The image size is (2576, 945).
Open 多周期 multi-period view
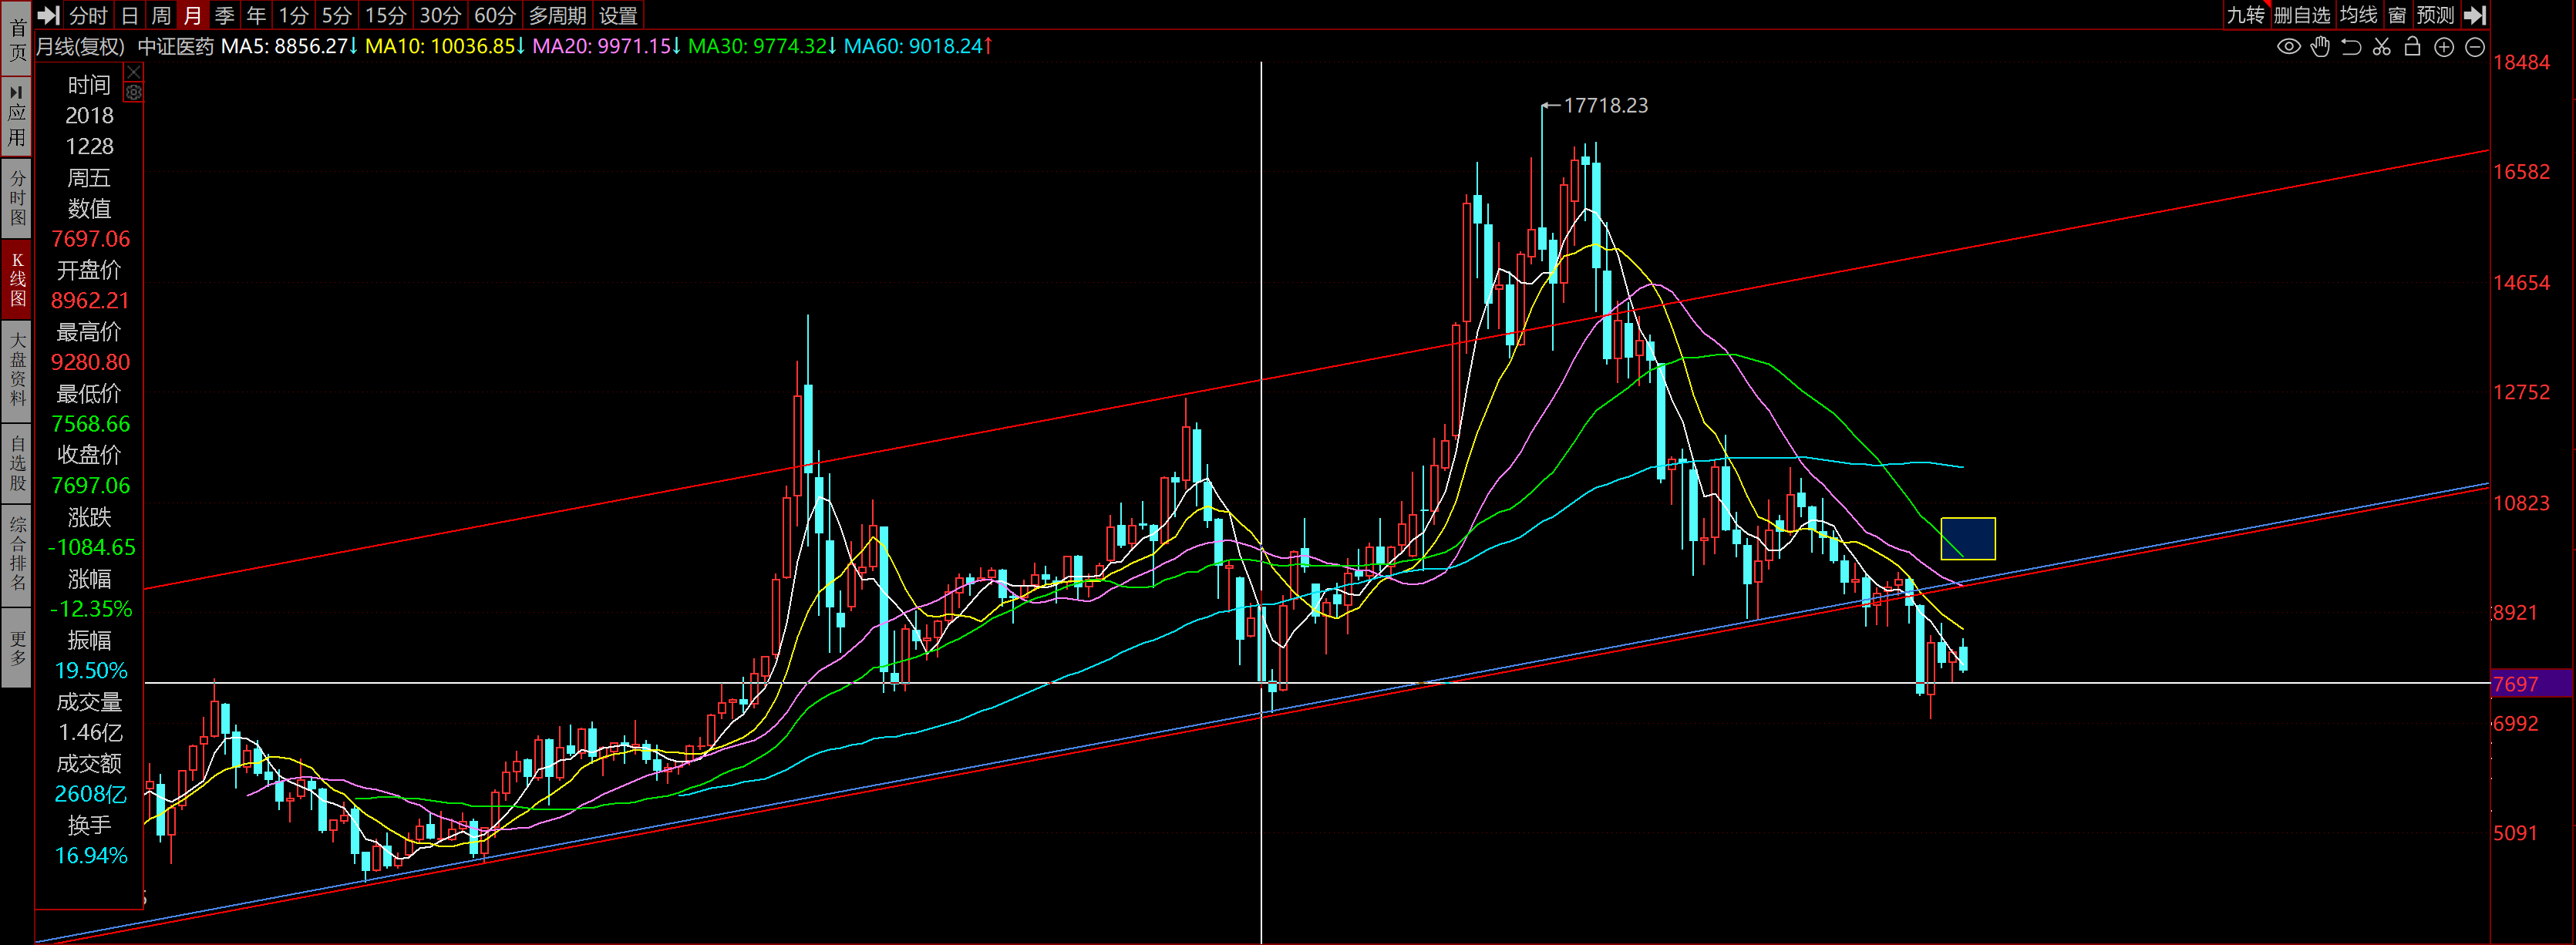pyautogui.click(x=557, y=15)
